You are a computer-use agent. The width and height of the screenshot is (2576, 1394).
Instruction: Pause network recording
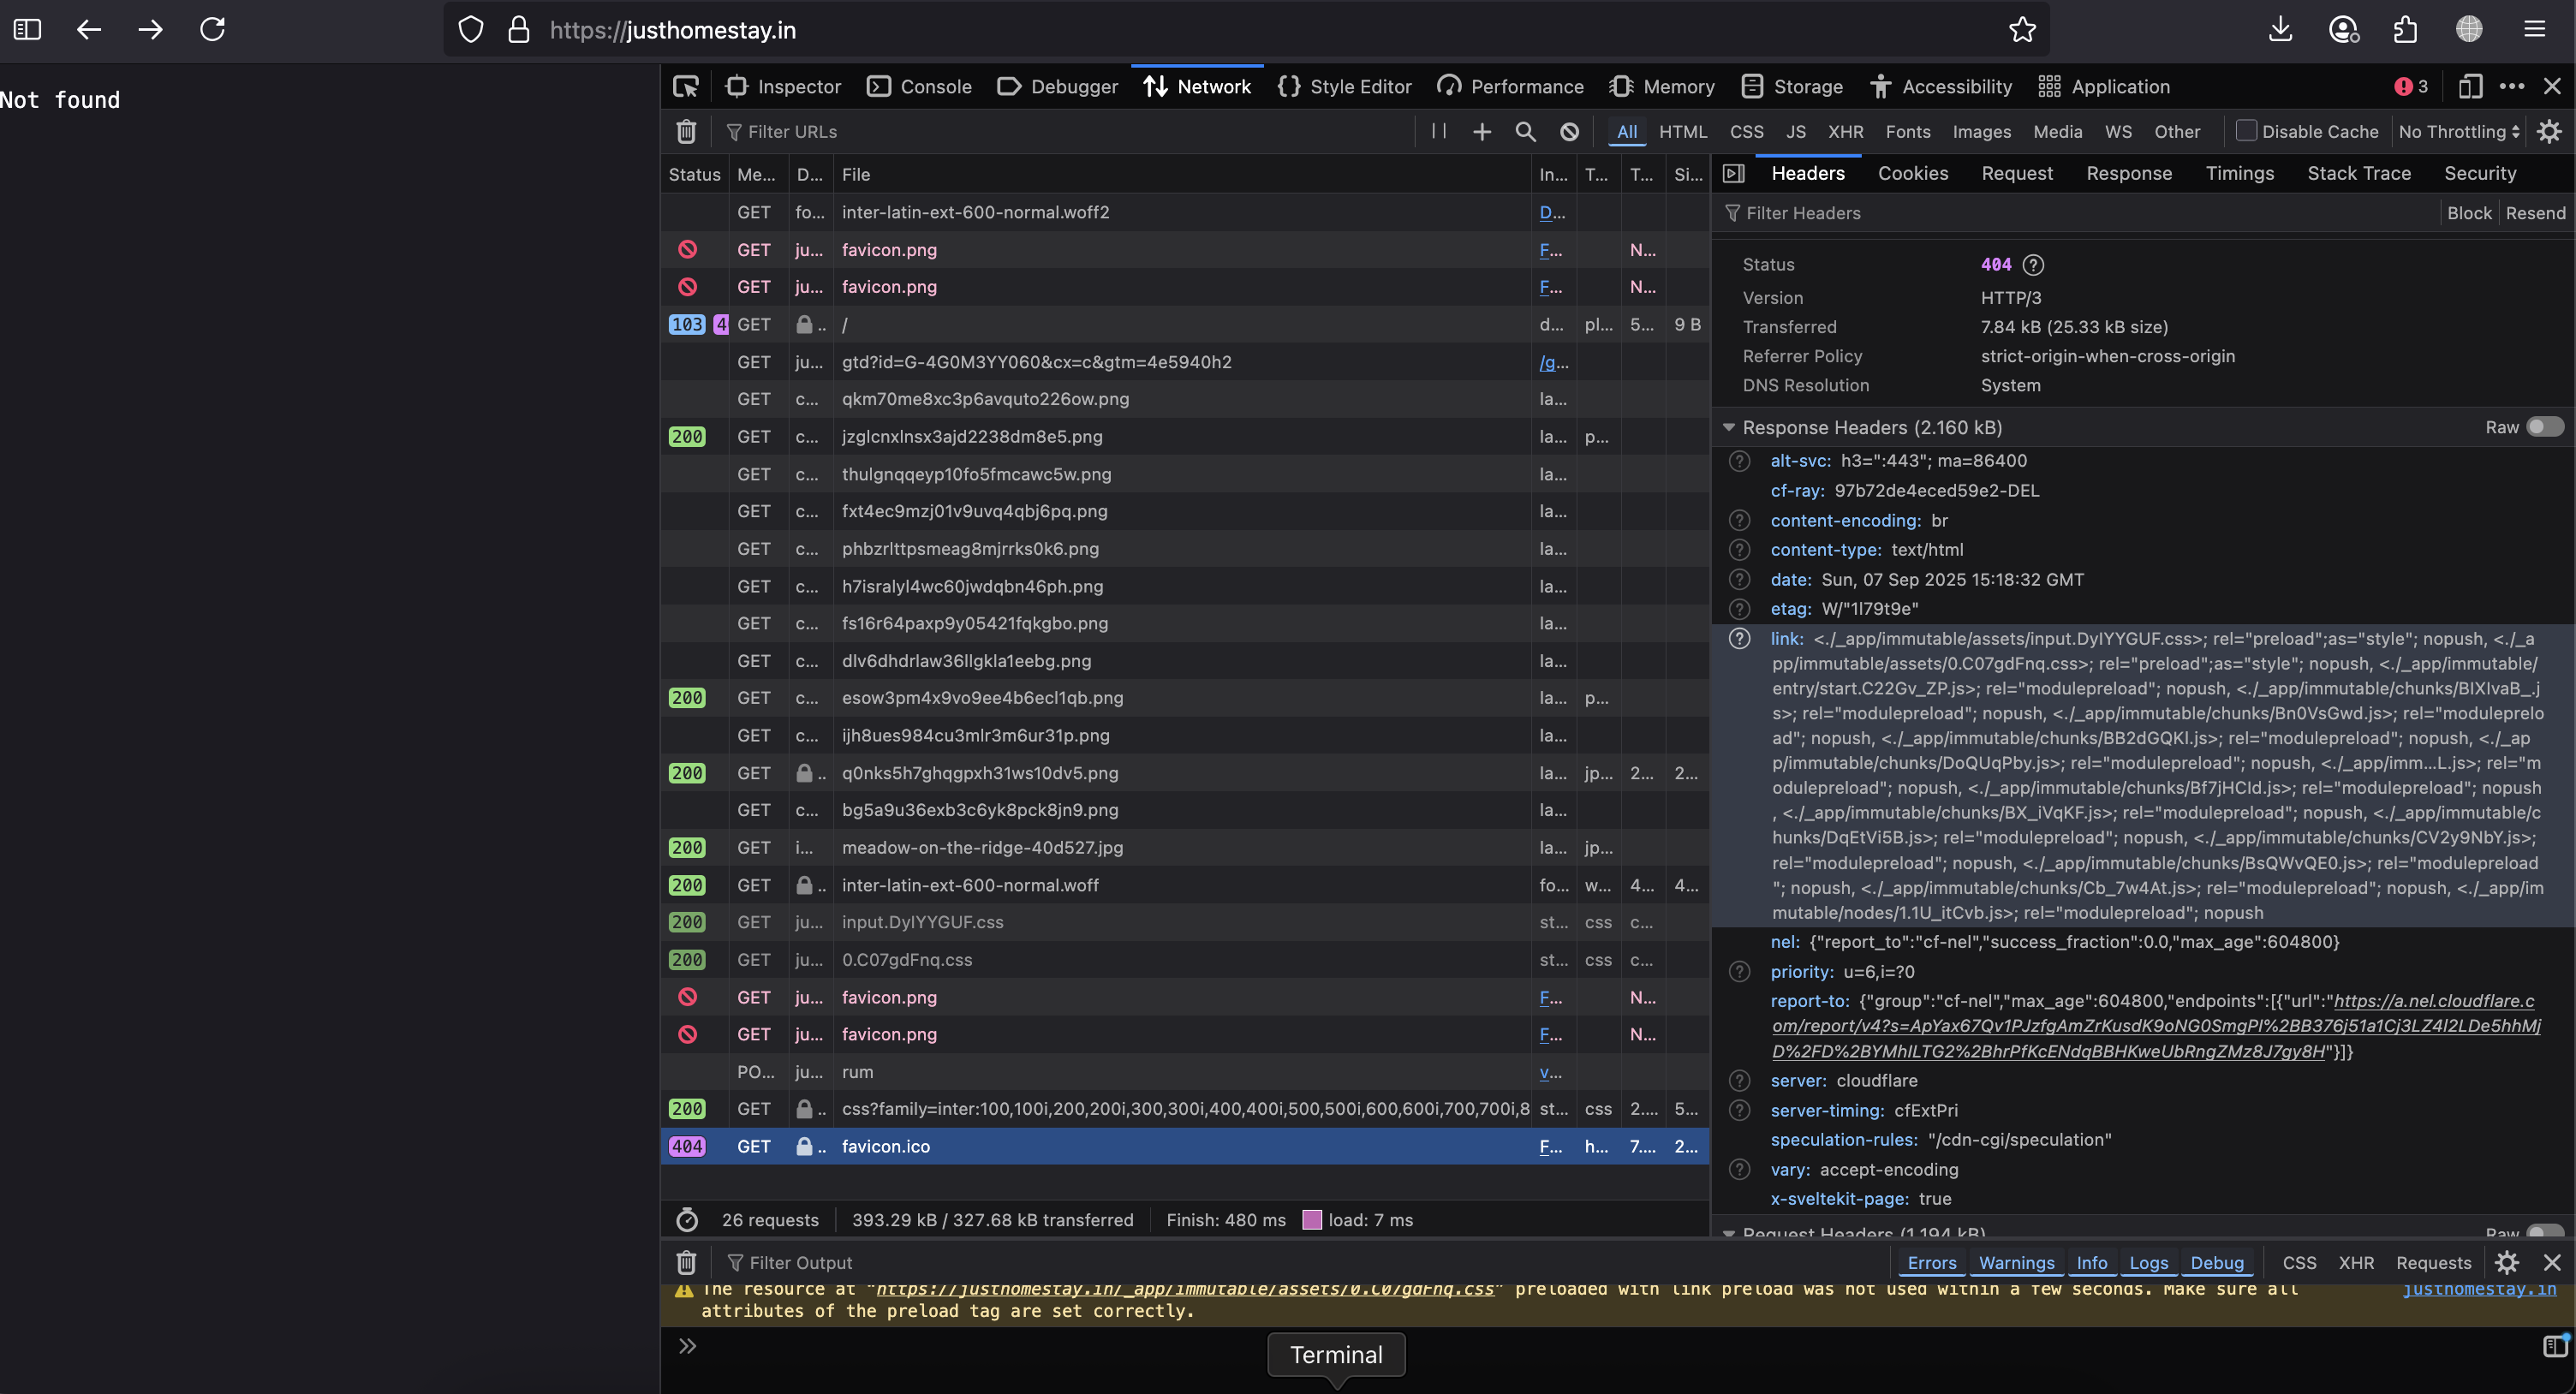[x=1439, y=131]
